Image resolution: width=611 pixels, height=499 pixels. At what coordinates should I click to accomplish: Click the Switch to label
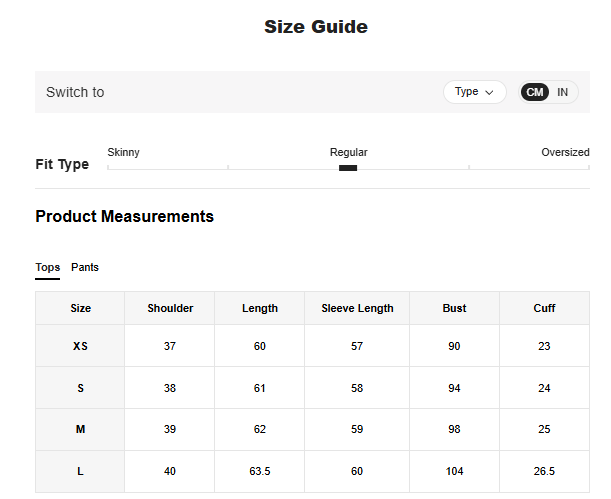[x=75, y=92]
